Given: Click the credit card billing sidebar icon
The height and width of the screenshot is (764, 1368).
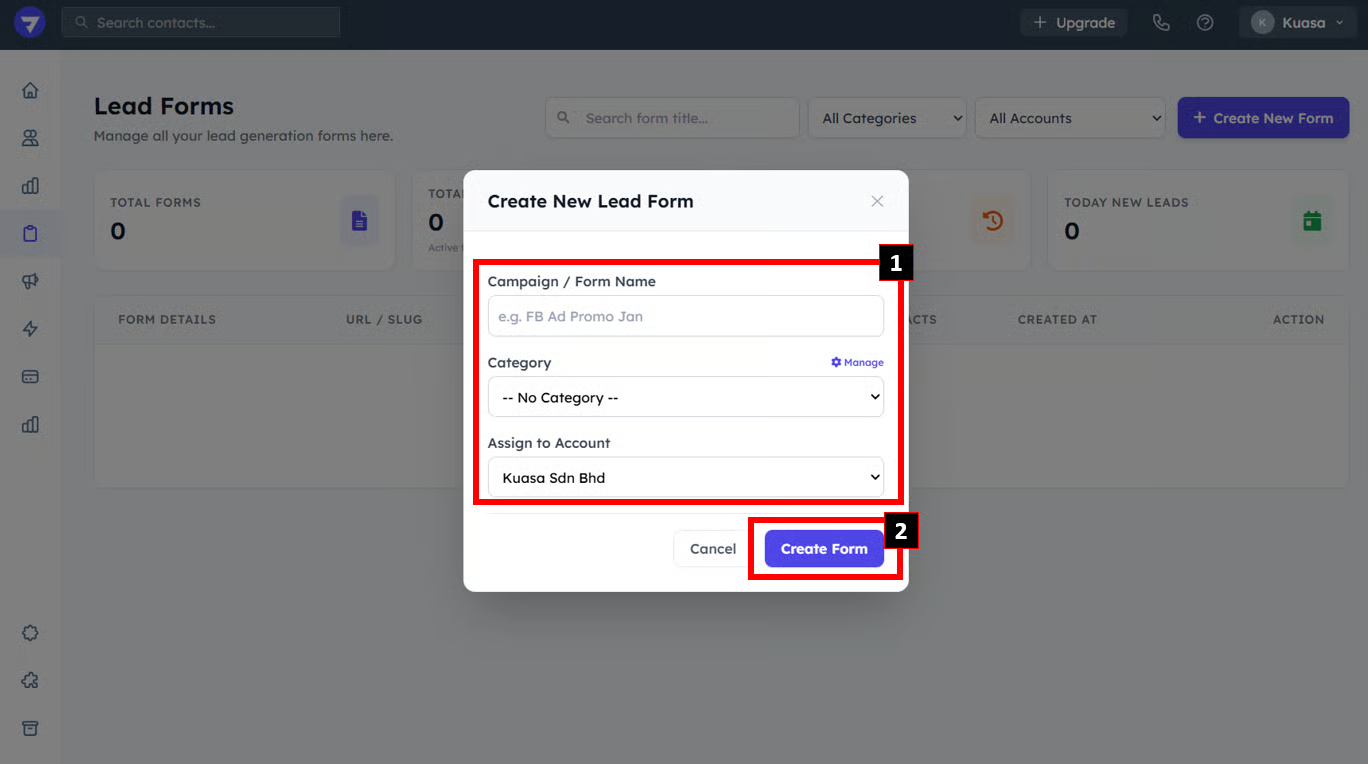Looking at the screenshot, I should pos(30,377).
